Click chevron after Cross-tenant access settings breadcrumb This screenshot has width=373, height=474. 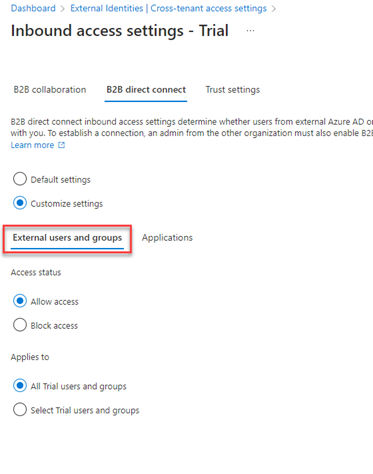(274, 9)
